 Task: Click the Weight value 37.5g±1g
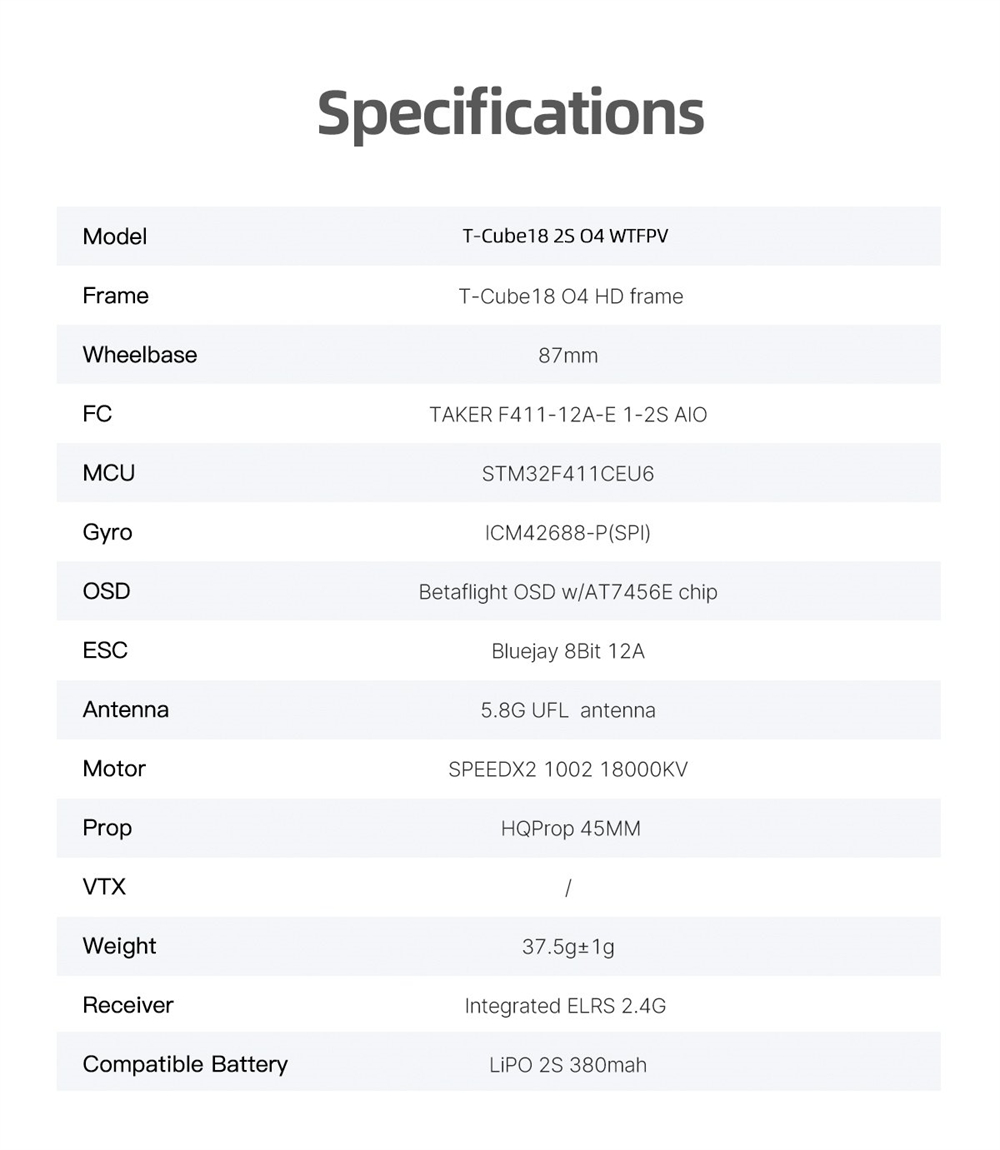click(567, 946)
